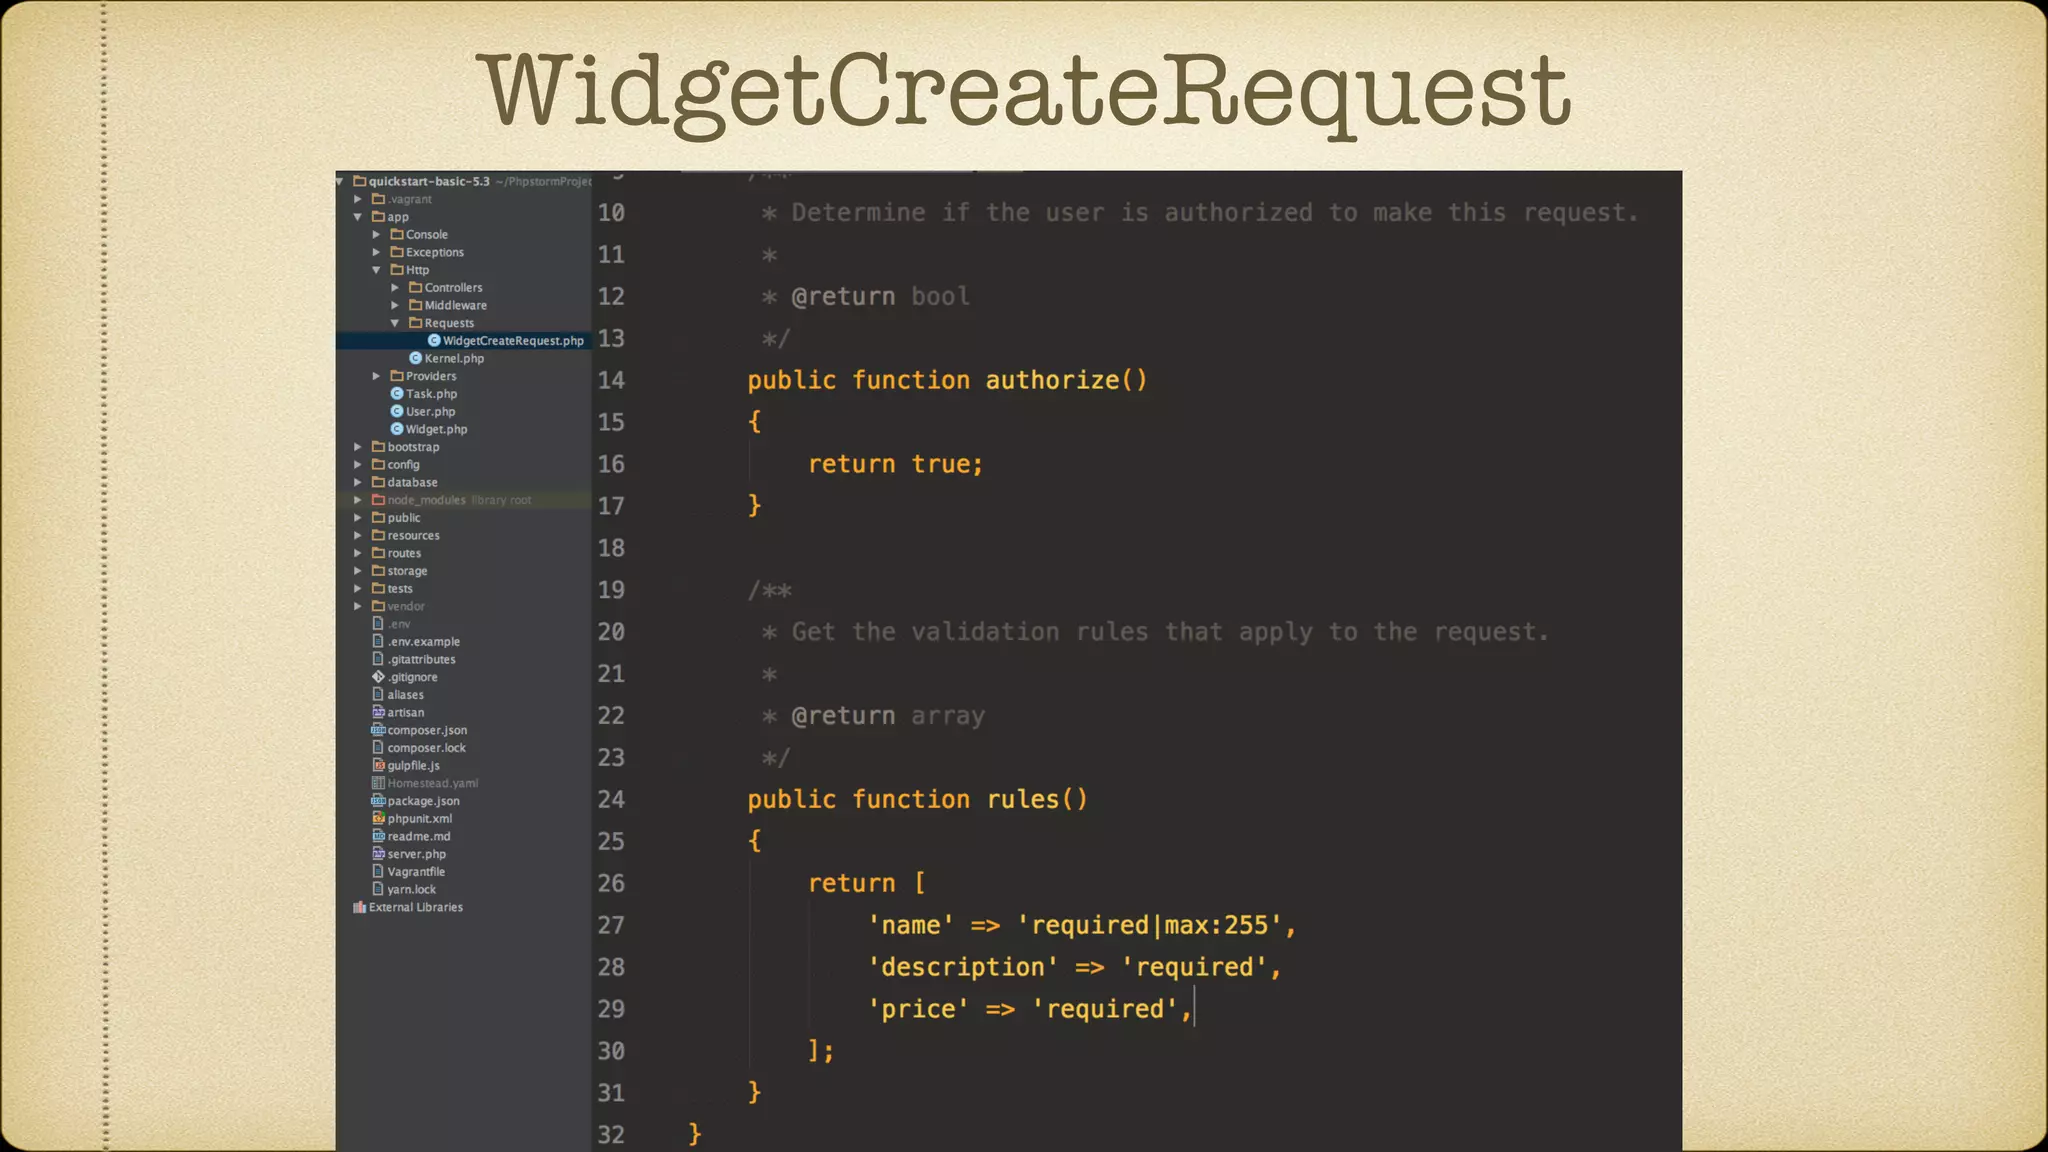This screenshot has width=2048, height=1152.
Task: Click the config folder icon
Action: click(x=378, y=465)
